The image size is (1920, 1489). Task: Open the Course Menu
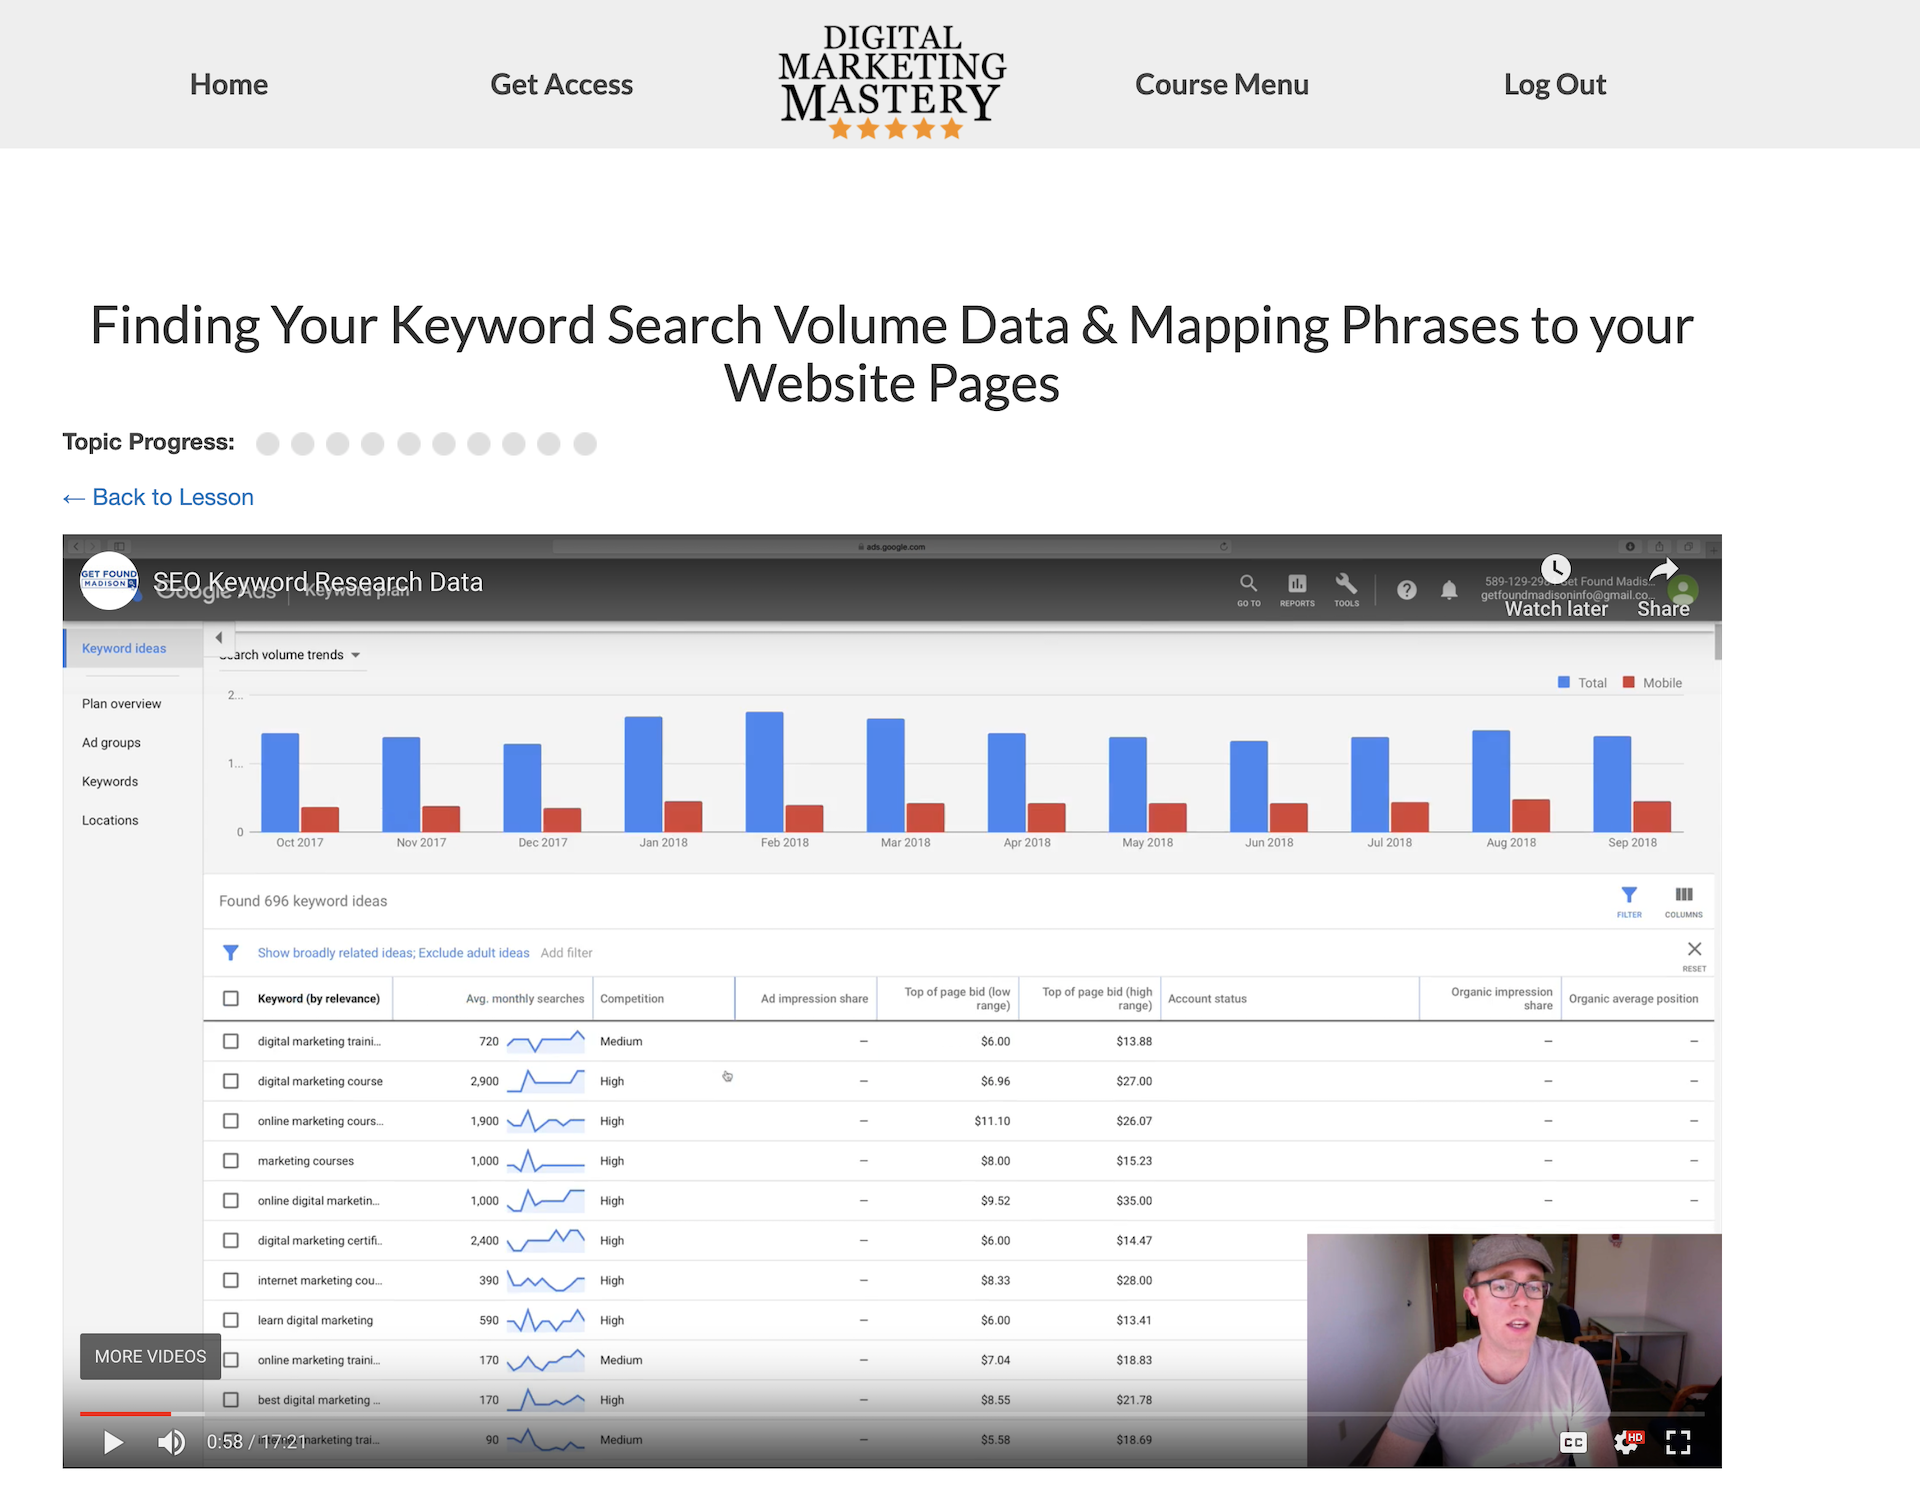pyautogui.click(x=1222, y=84)
